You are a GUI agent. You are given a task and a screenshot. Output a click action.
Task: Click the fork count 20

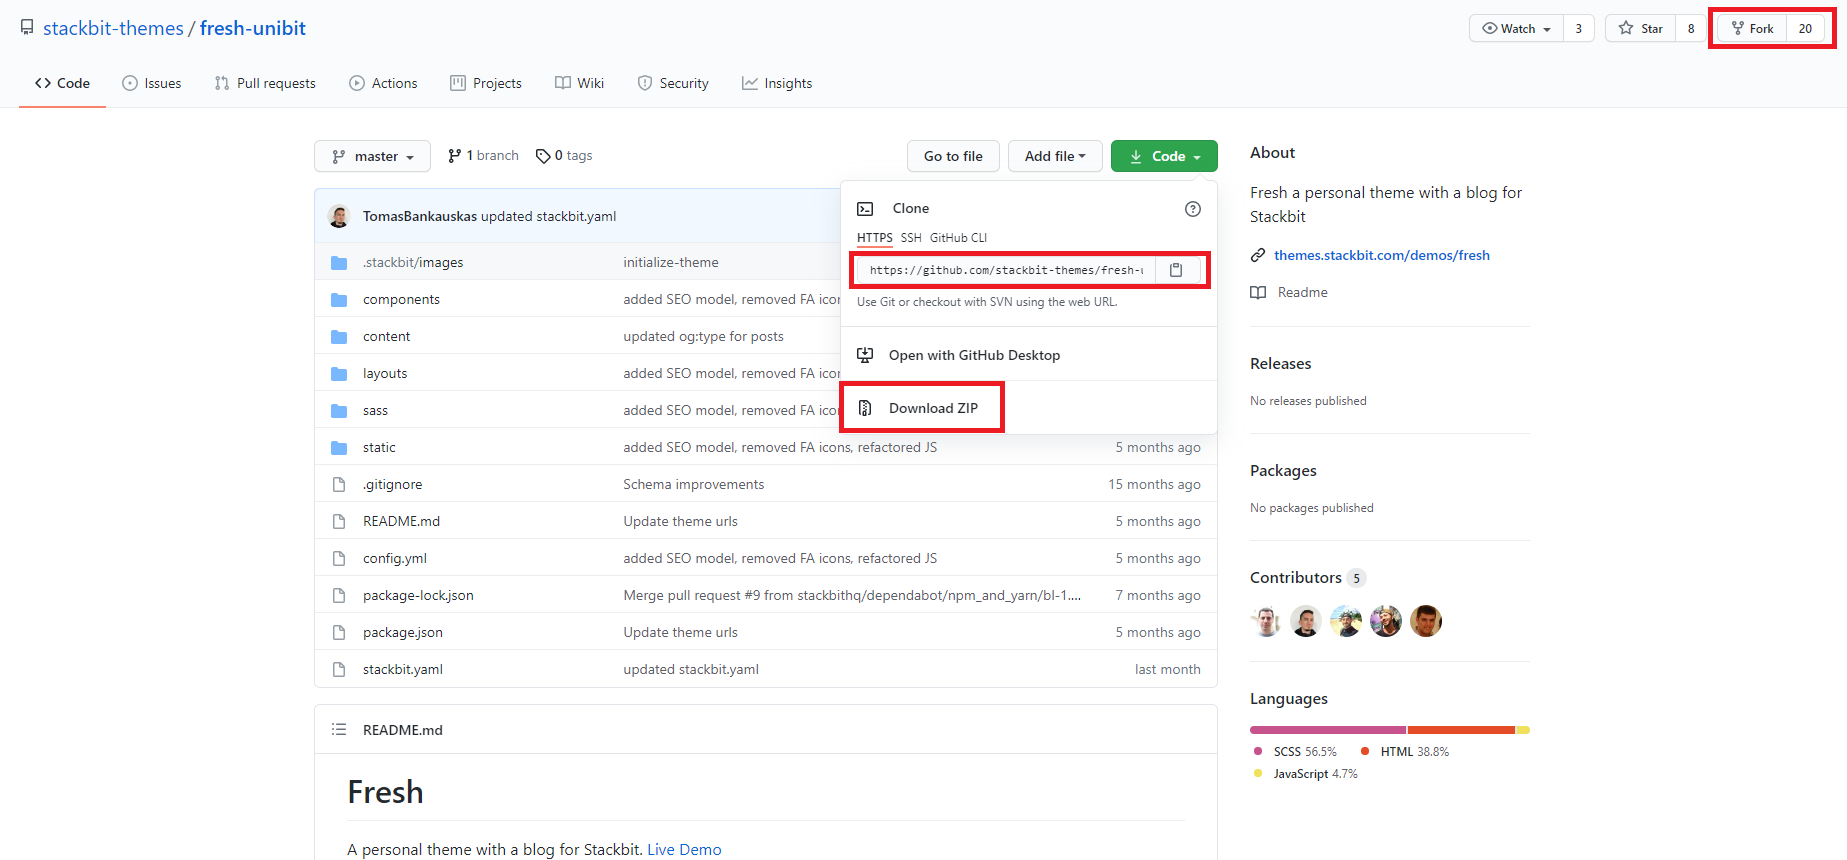click(1805, 28)
